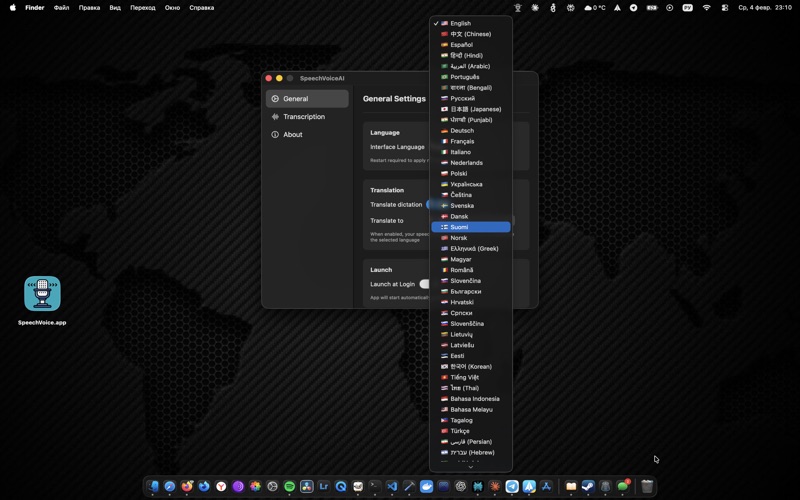
Task: Select 中文 (Chinese) language
Action: pyautogui.click(x=471, y=34)
